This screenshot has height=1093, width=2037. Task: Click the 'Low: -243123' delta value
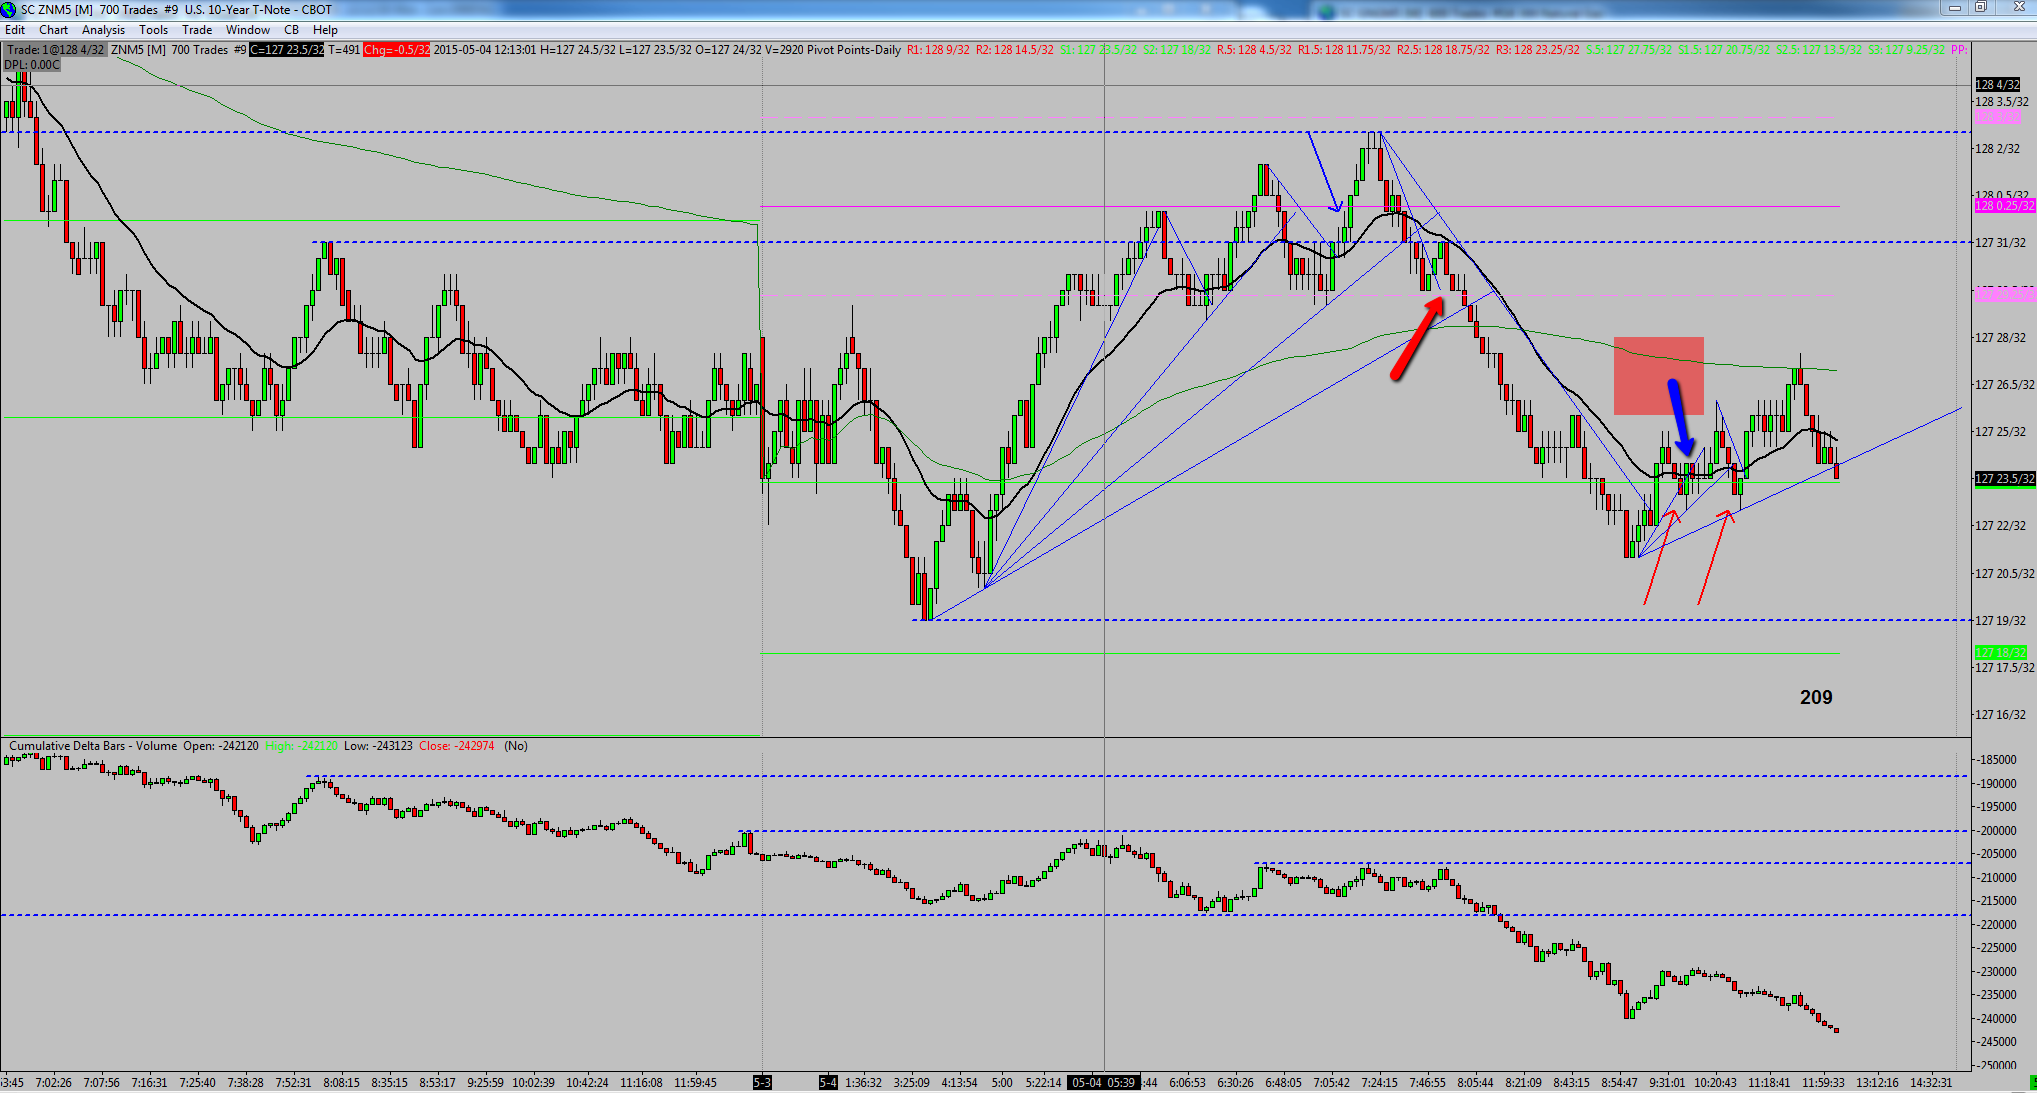[x=379, y=746]
